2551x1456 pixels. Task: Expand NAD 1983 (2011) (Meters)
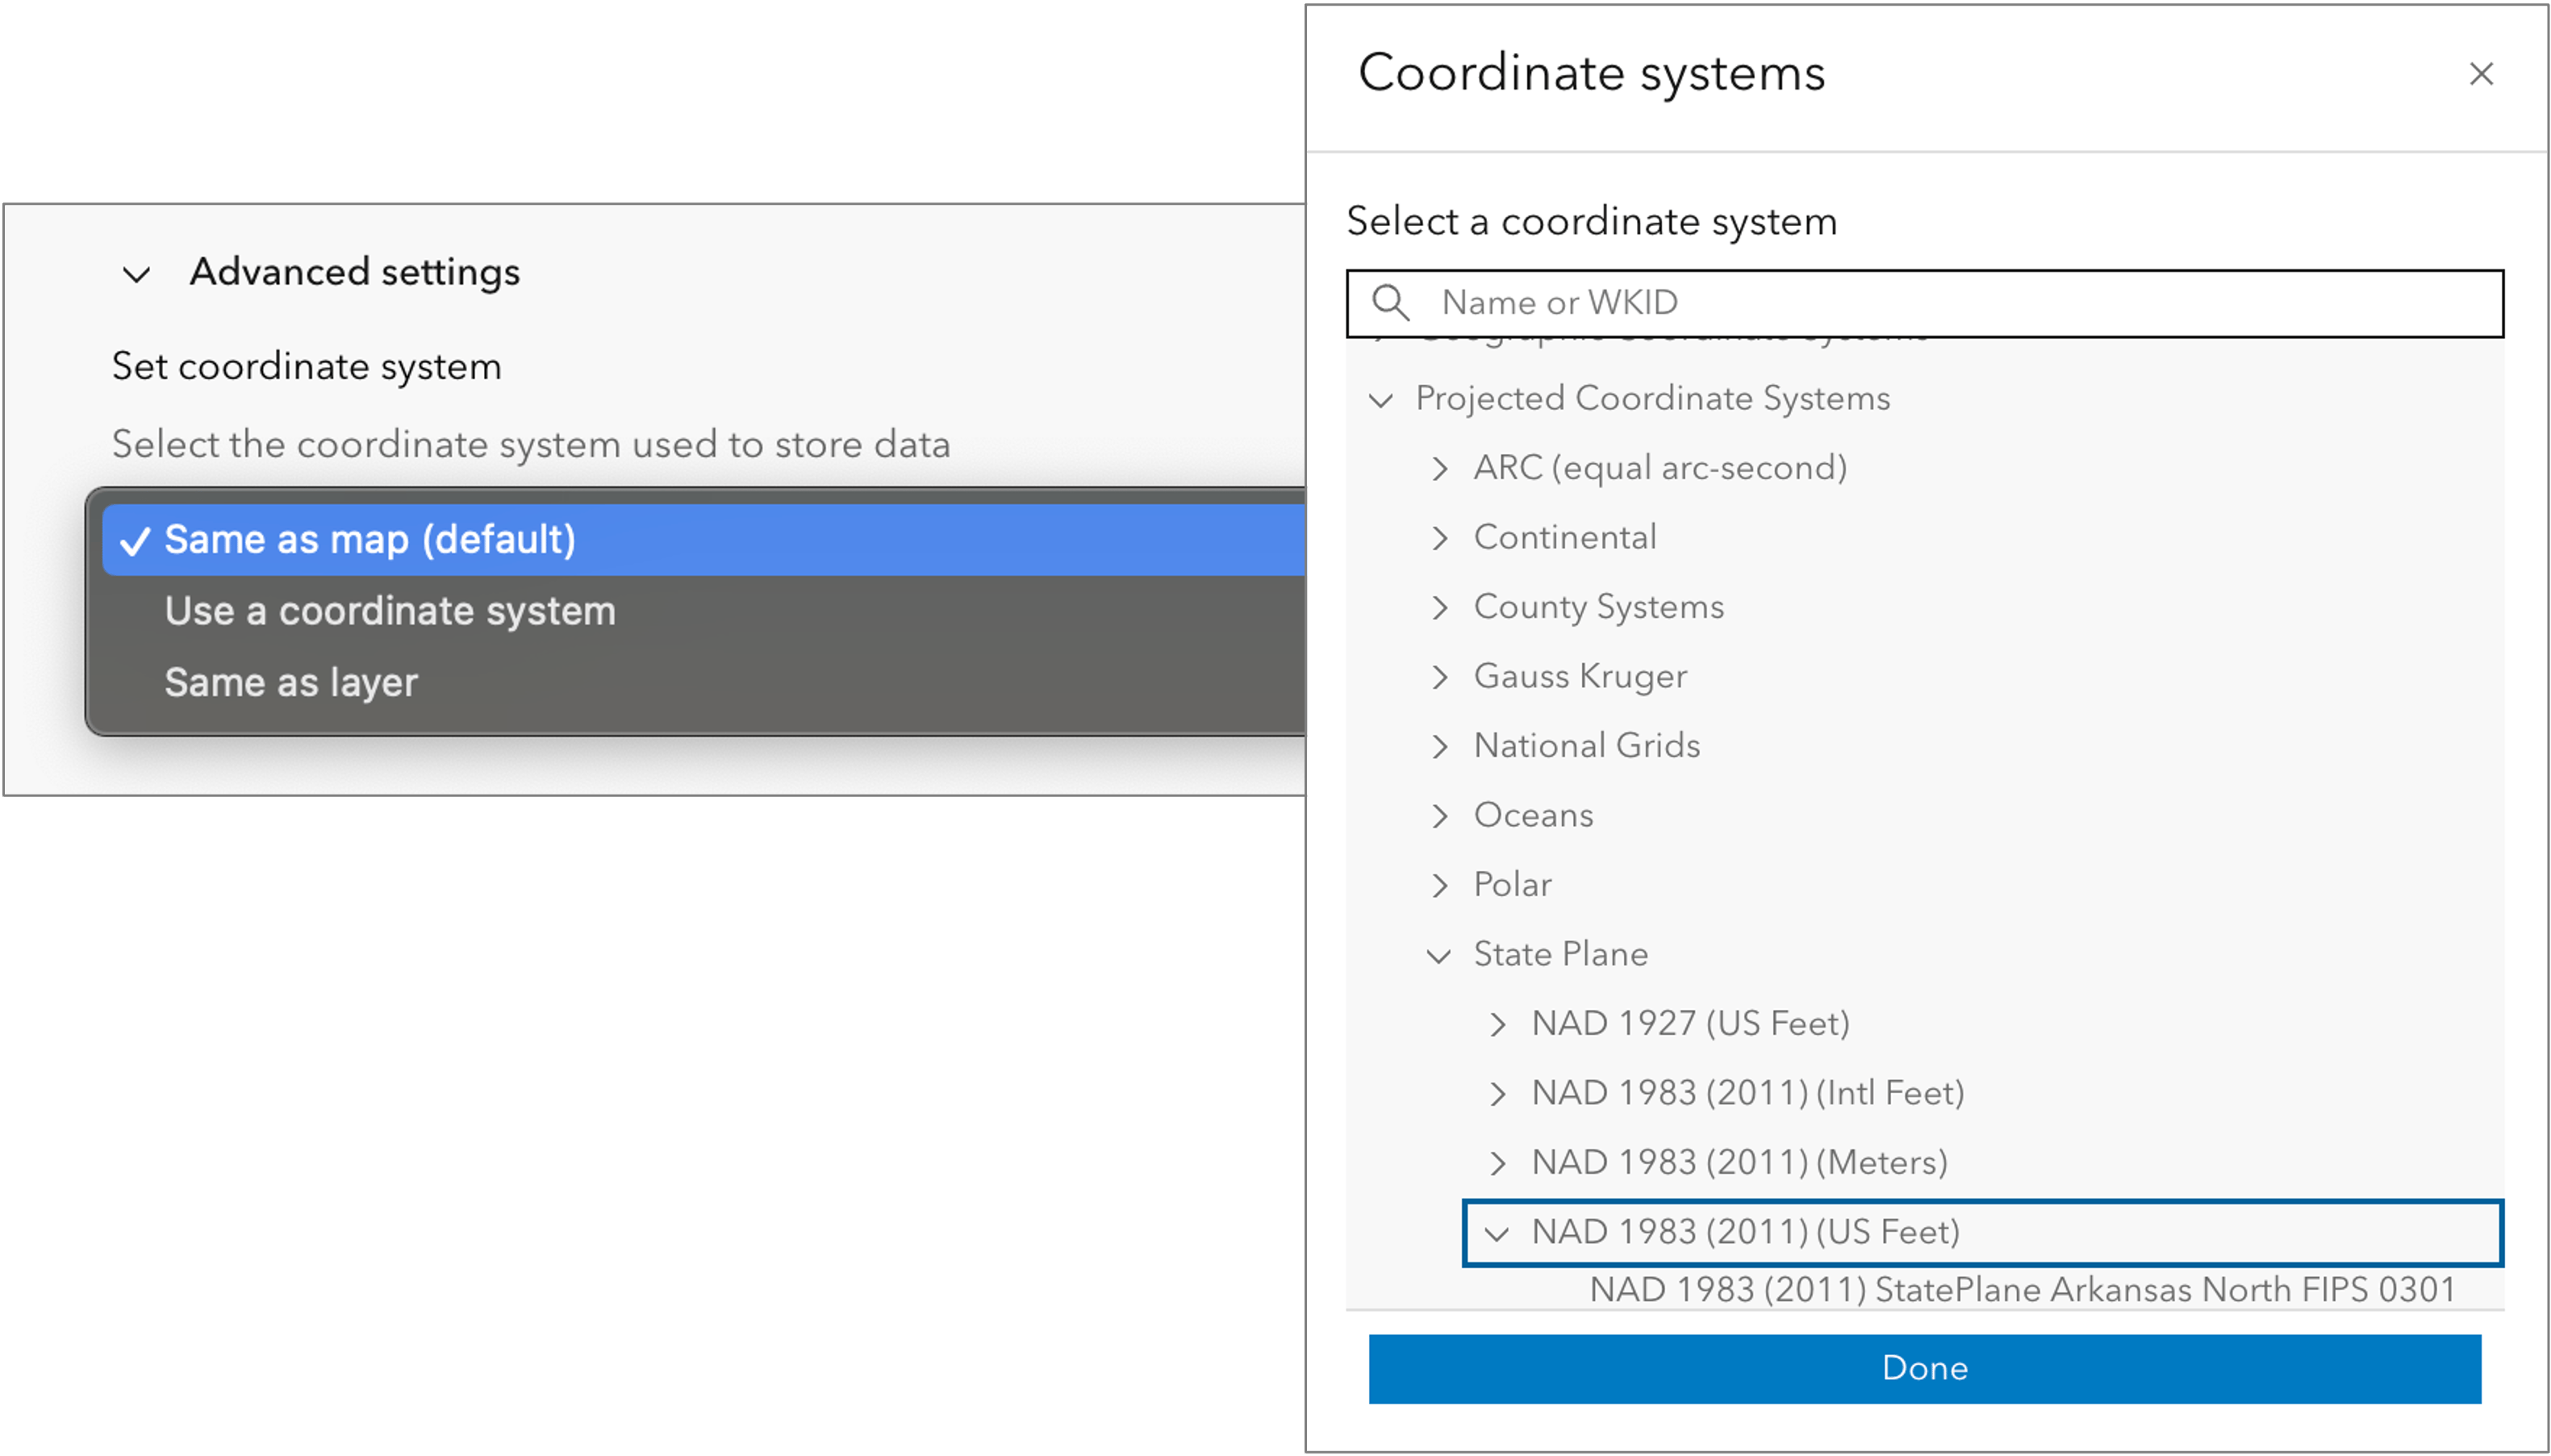(x=1499, y=1162)
